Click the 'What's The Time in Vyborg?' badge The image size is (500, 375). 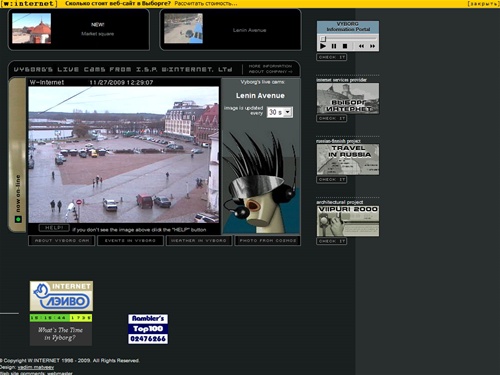(x=61, y=334)
